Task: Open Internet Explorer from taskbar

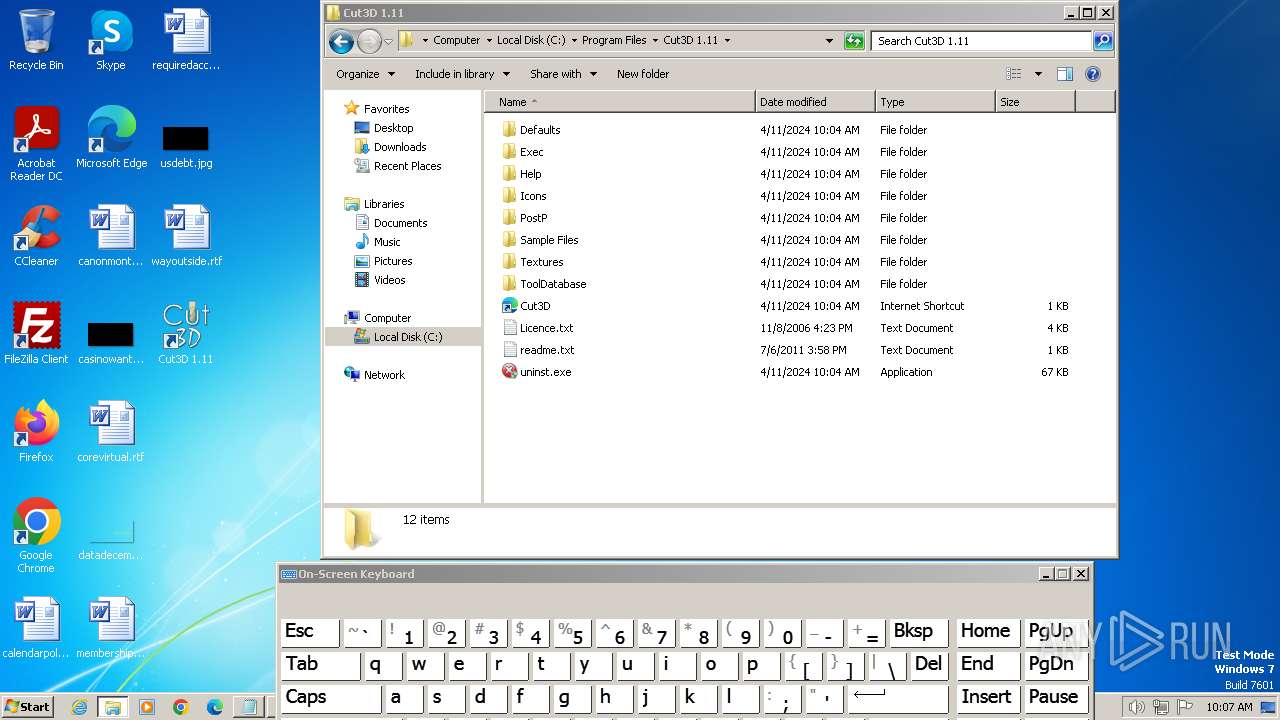Action: point(79,707)
